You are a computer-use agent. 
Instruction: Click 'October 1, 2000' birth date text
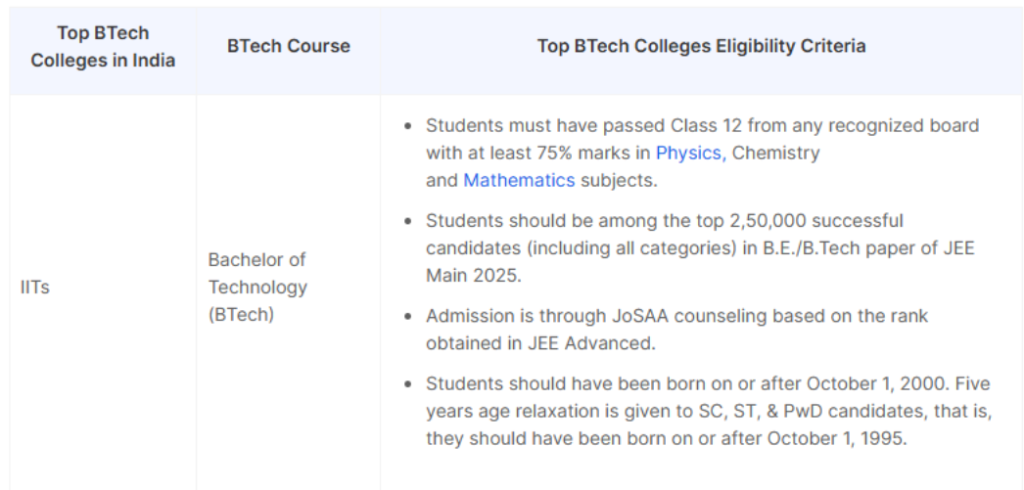[876, 384]
